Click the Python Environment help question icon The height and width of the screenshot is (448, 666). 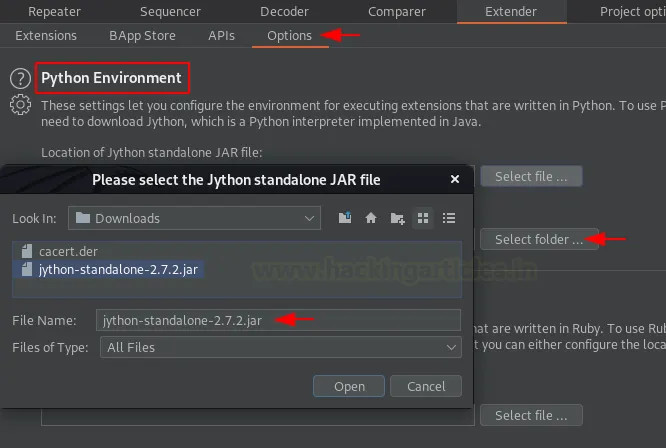pyautogui.click(x=19, y=79)
